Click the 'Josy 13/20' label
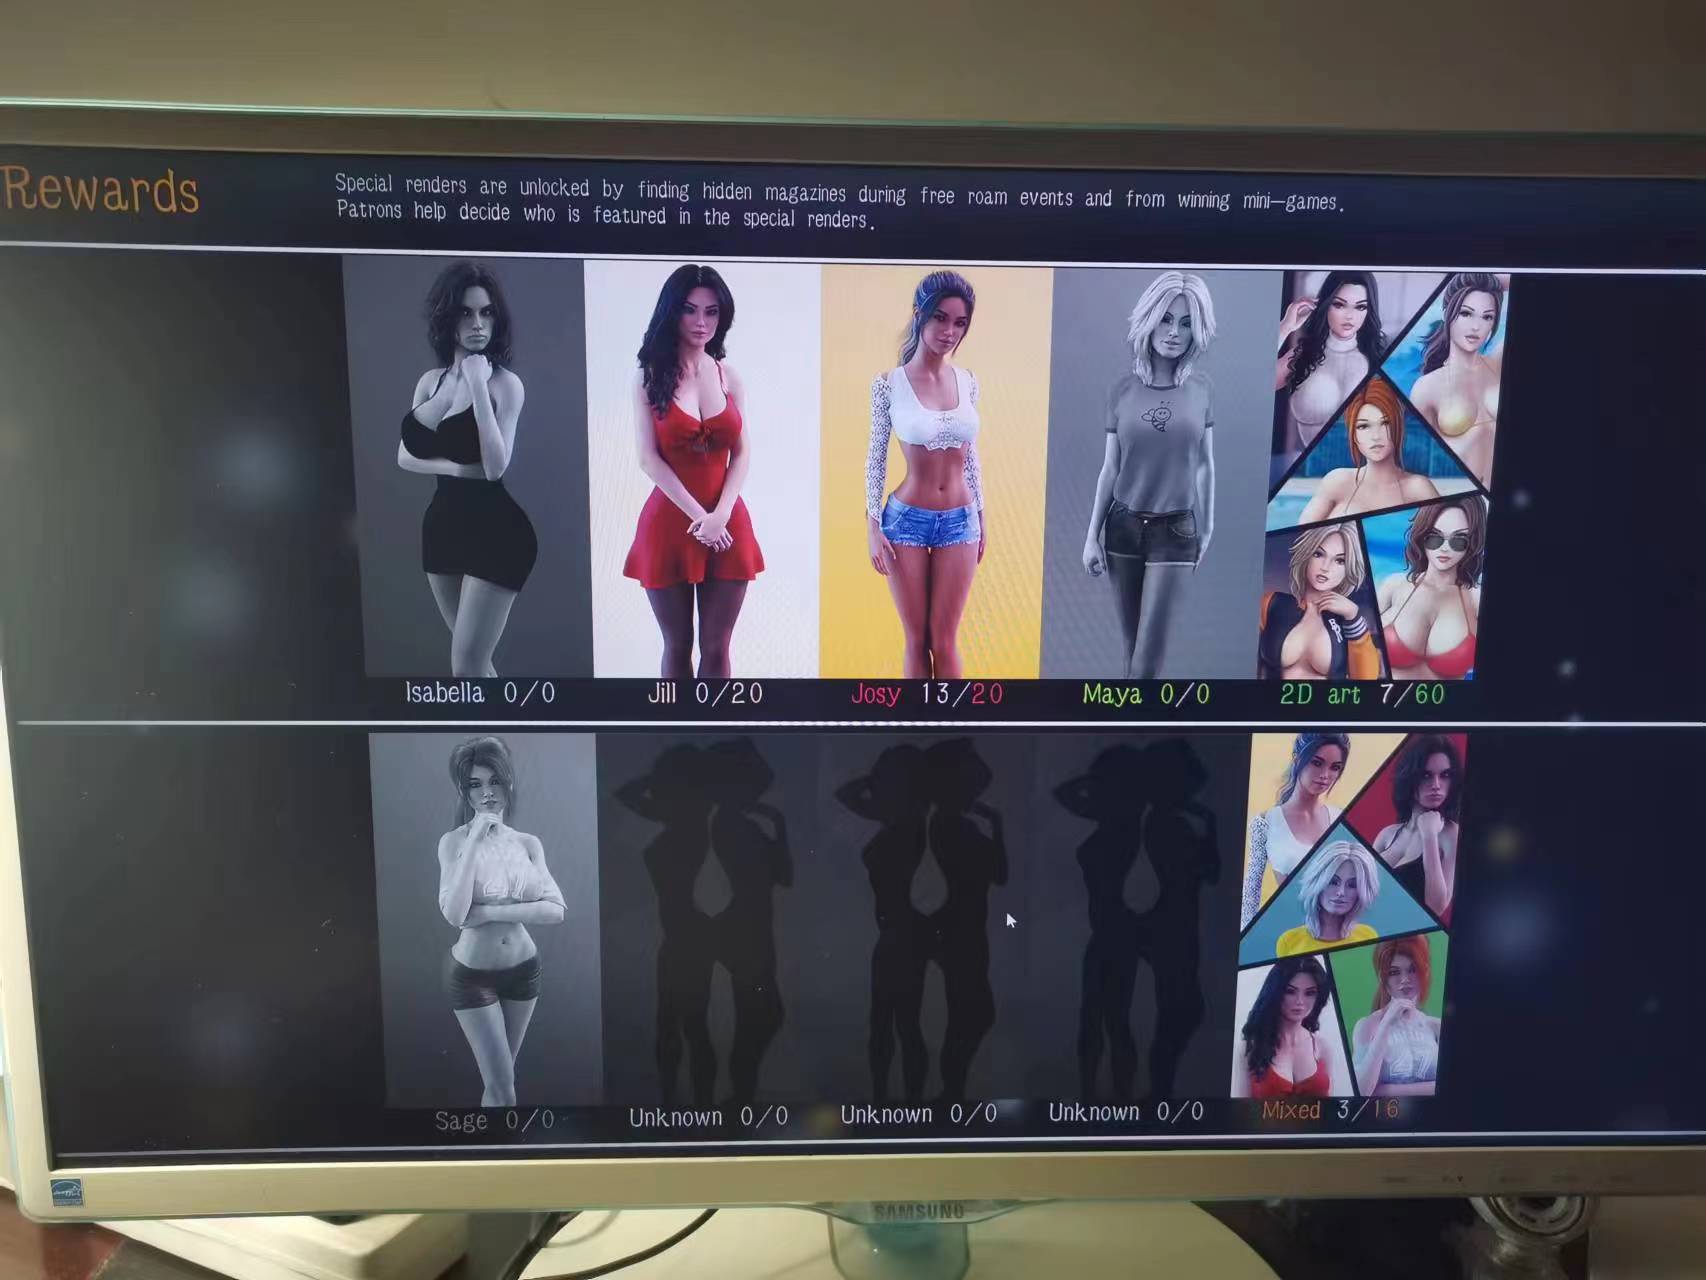1706x1280 pixels. pyautogui.click(x=927, y=694)
